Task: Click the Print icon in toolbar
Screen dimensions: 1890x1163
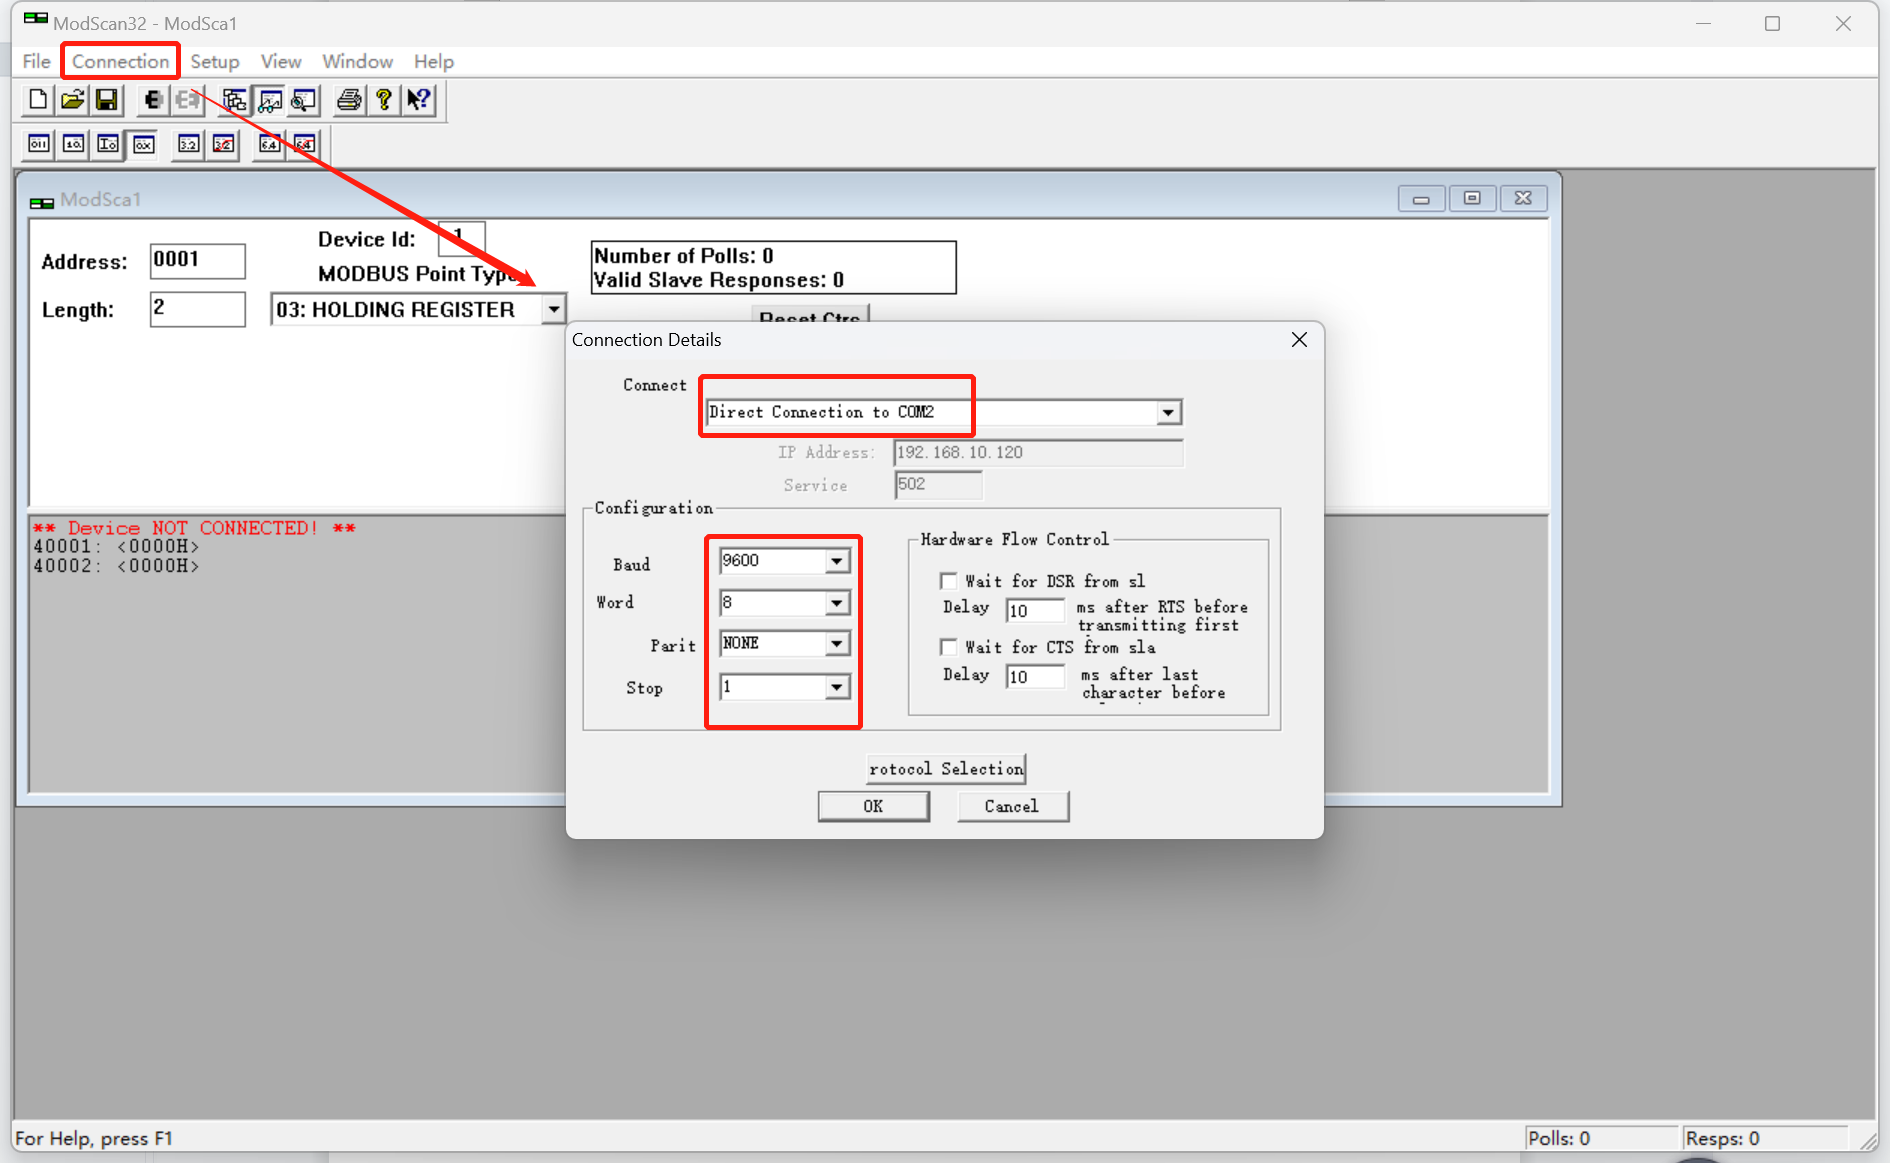Action: point(348,100)
